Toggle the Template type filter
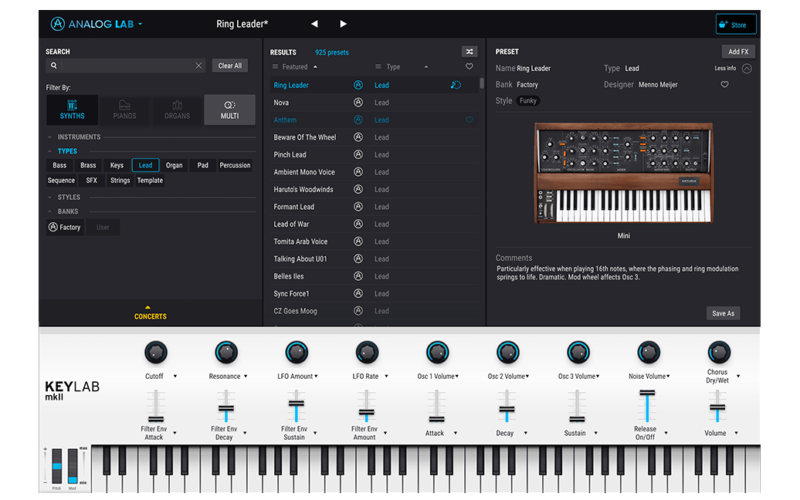Screen dimensions: 800x500 (x=150, y=180)
